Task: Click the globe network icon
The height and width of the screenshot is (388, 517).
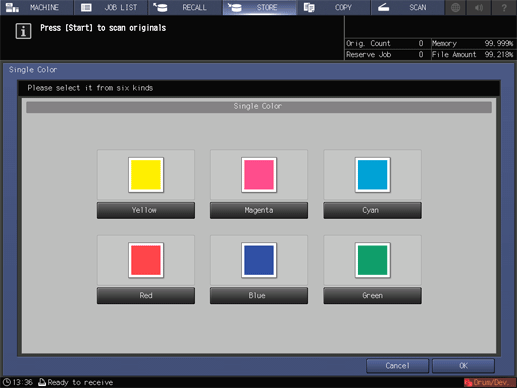Action: (455, 7)
